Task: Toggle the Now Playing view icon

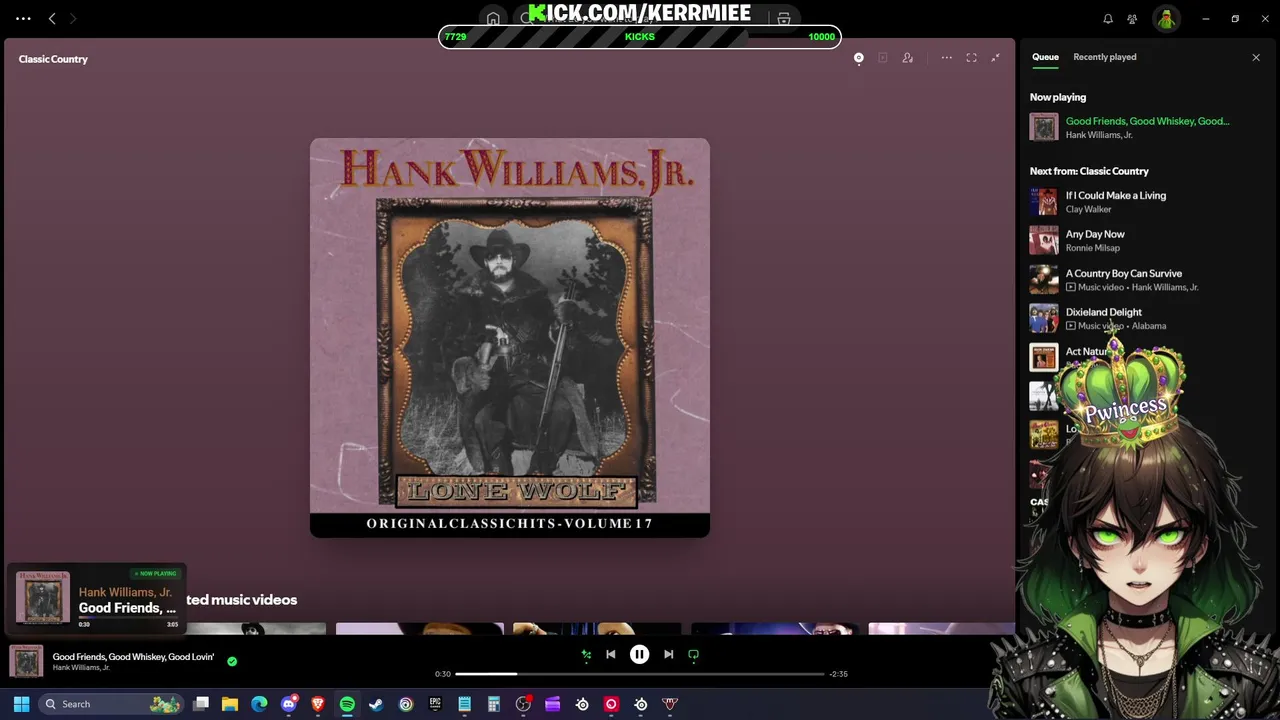Action: 858,58
